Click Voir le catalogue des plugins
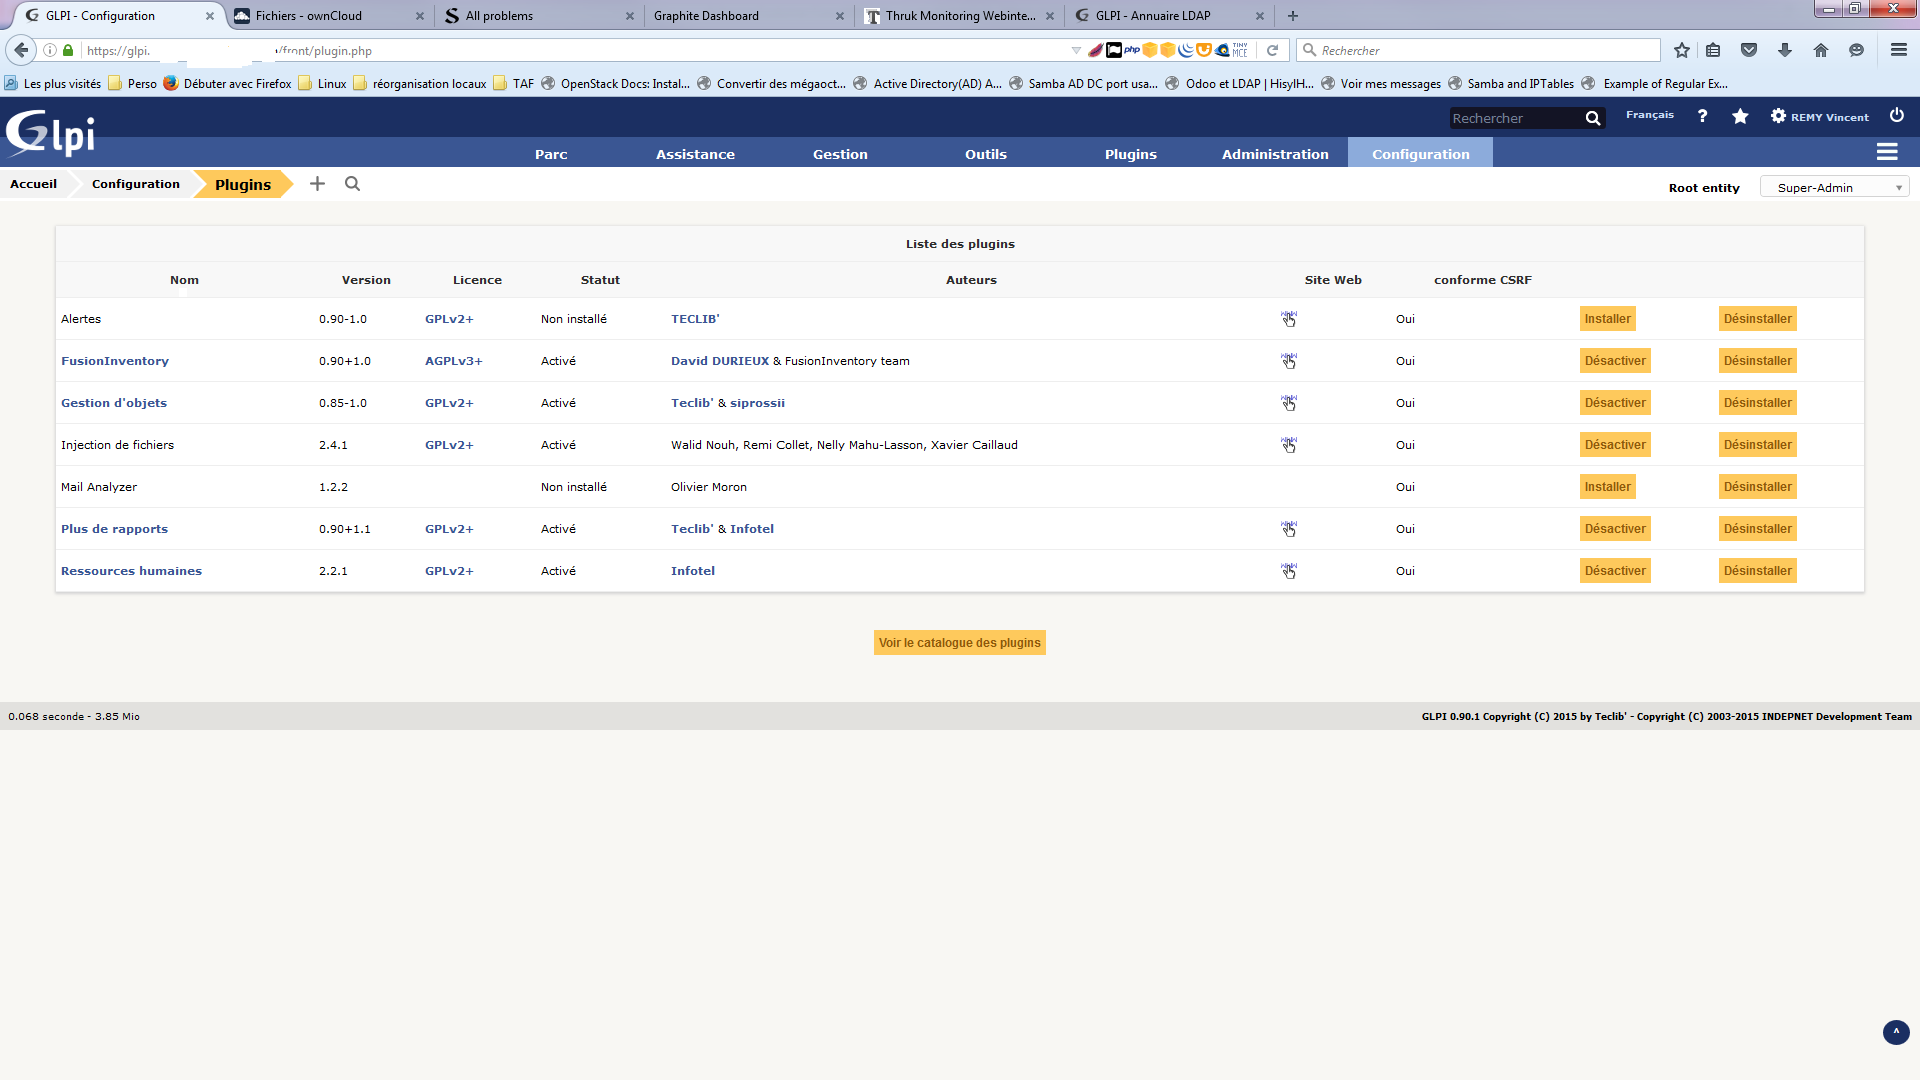 (960, 643)
